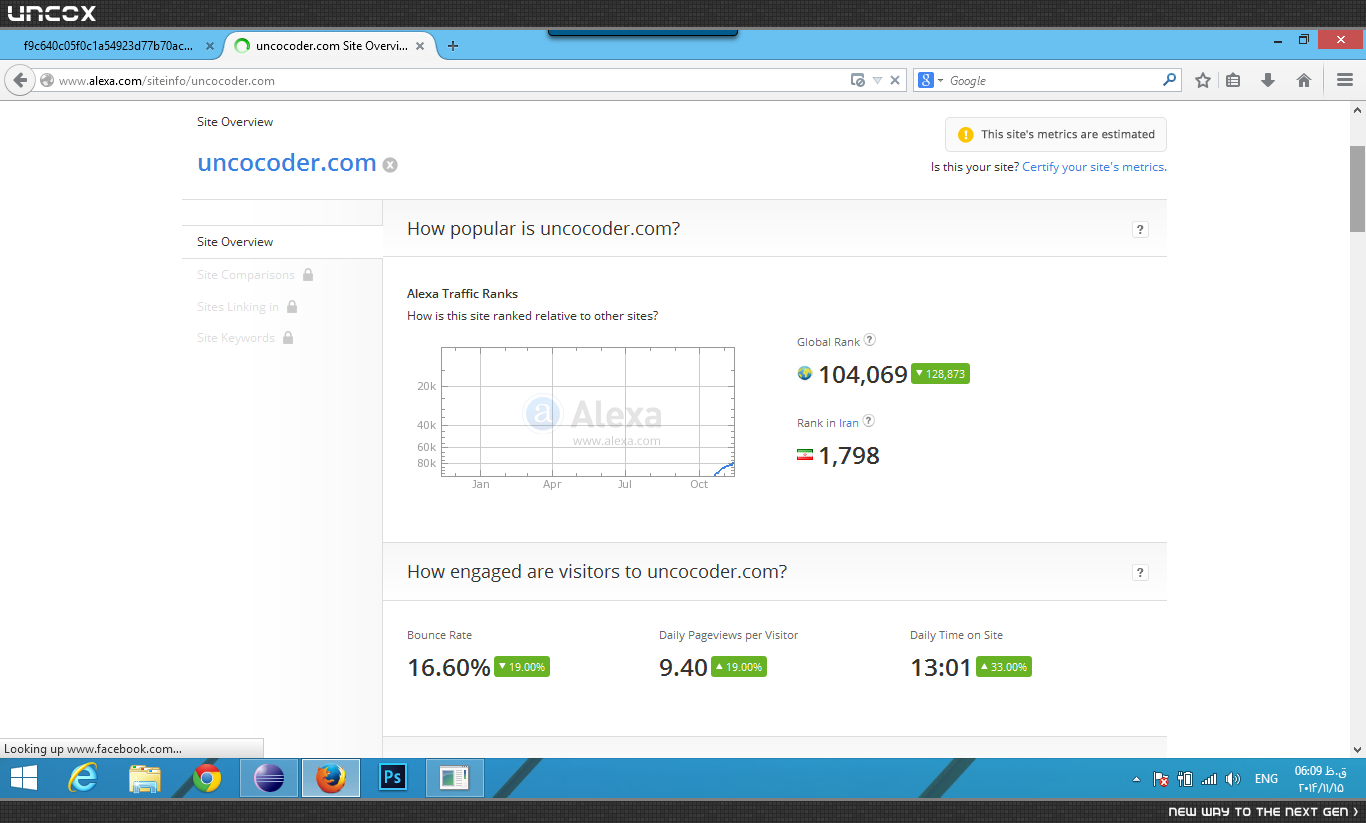Click the Bounce Rate 19.00% change badge

point(522,667)
